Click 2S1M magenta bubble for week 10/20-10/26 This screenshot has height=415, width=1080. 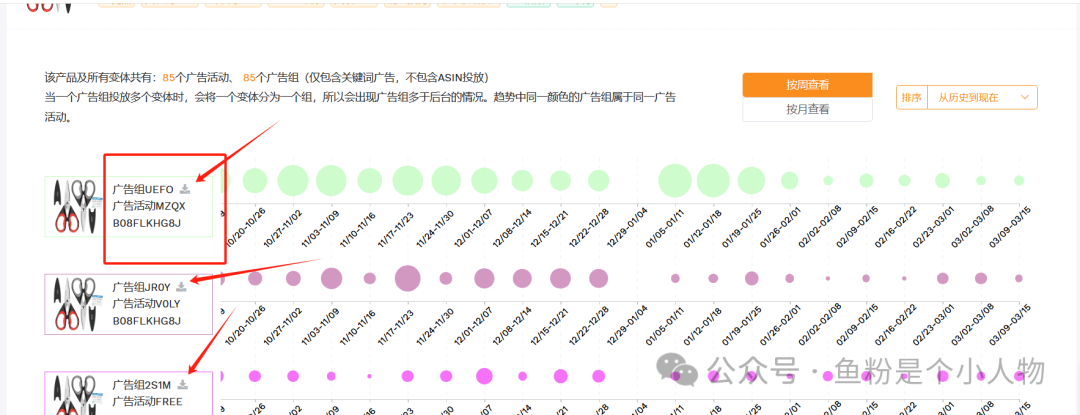click(x=255, y=376)
